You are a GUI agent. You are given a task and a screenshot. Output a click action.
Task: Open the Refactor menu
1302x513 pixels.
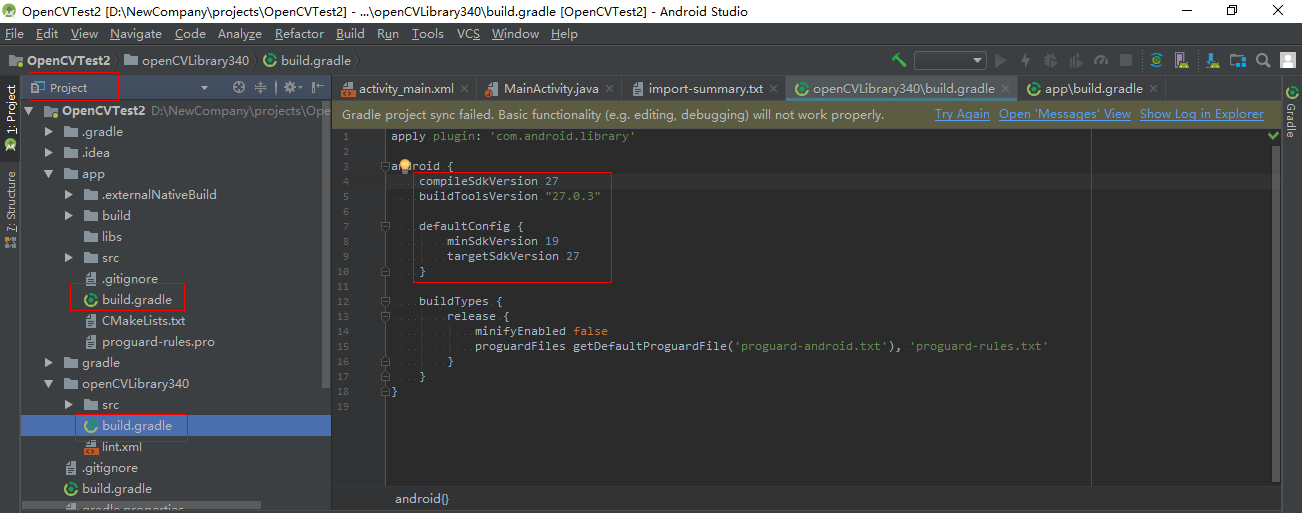(300, 34)
